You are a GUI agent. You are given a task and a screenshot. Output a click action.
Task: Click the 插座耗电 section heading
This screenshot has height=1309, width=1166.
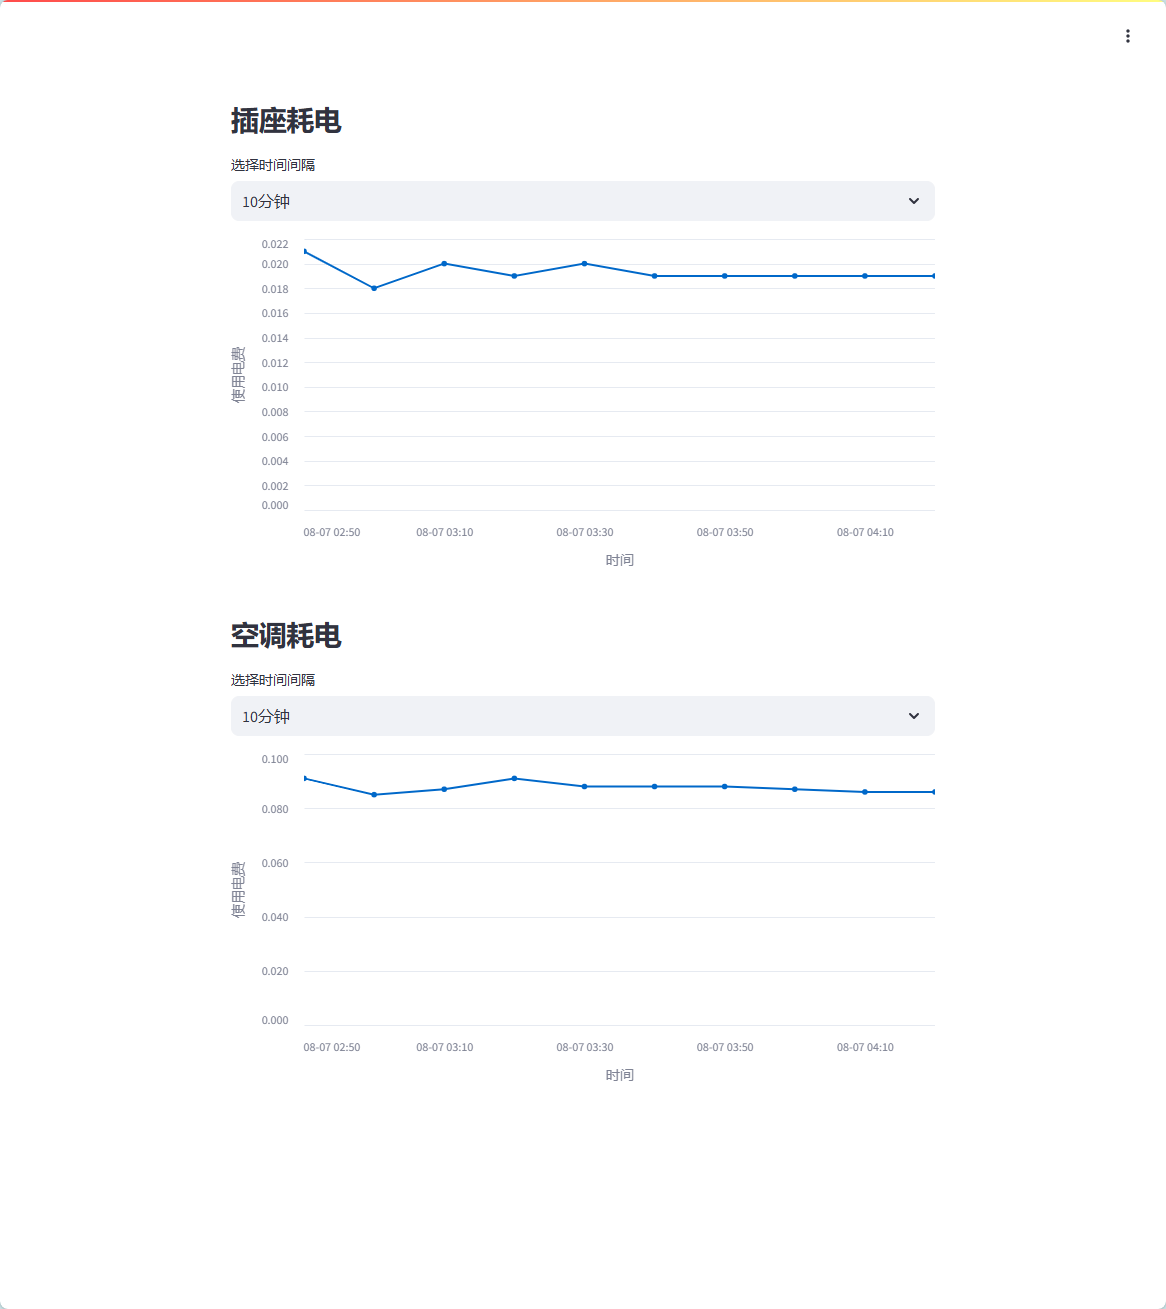coord(286,121)
